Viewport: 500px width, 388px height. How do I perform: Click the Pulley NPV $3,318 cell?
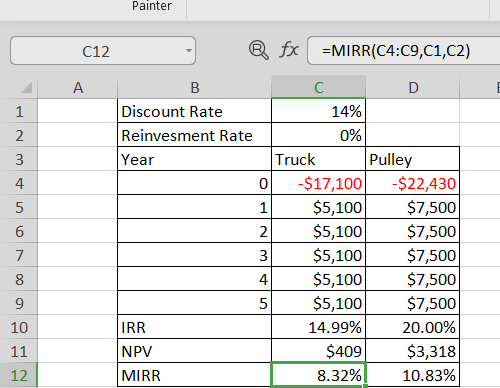(413, 351)
